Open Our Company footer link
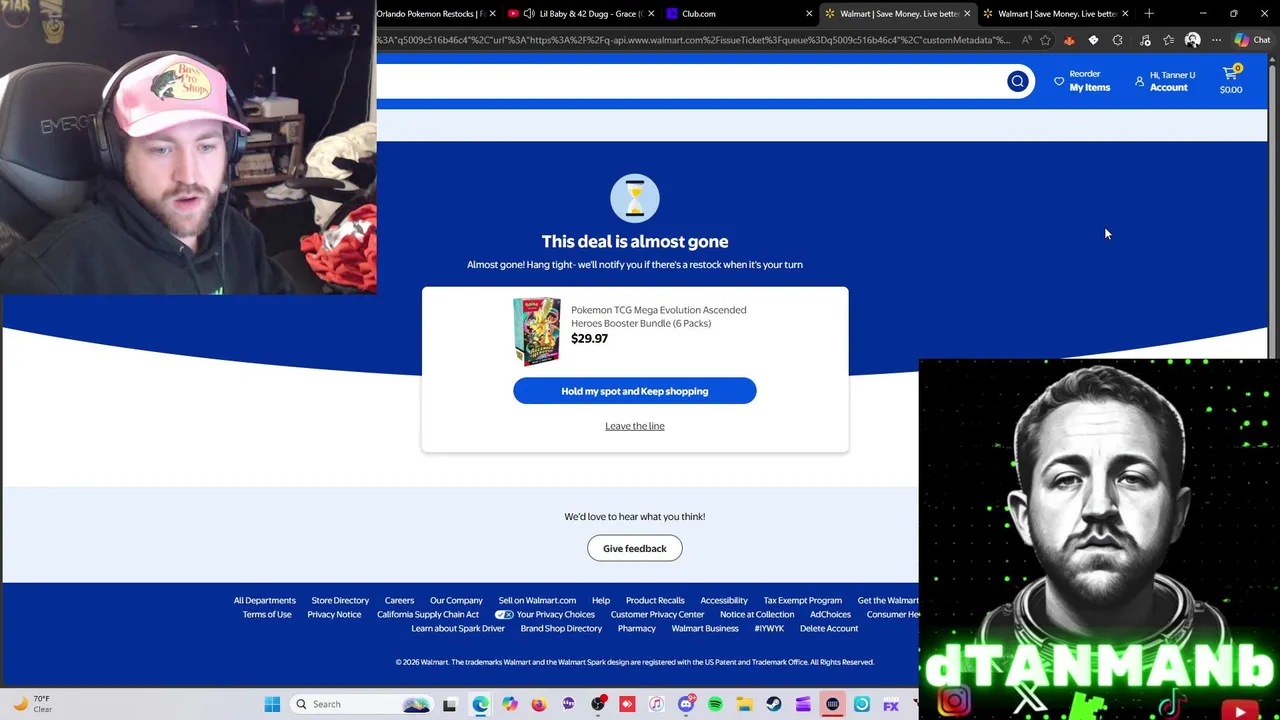The image size is (1280, 720). pos(456,601)
